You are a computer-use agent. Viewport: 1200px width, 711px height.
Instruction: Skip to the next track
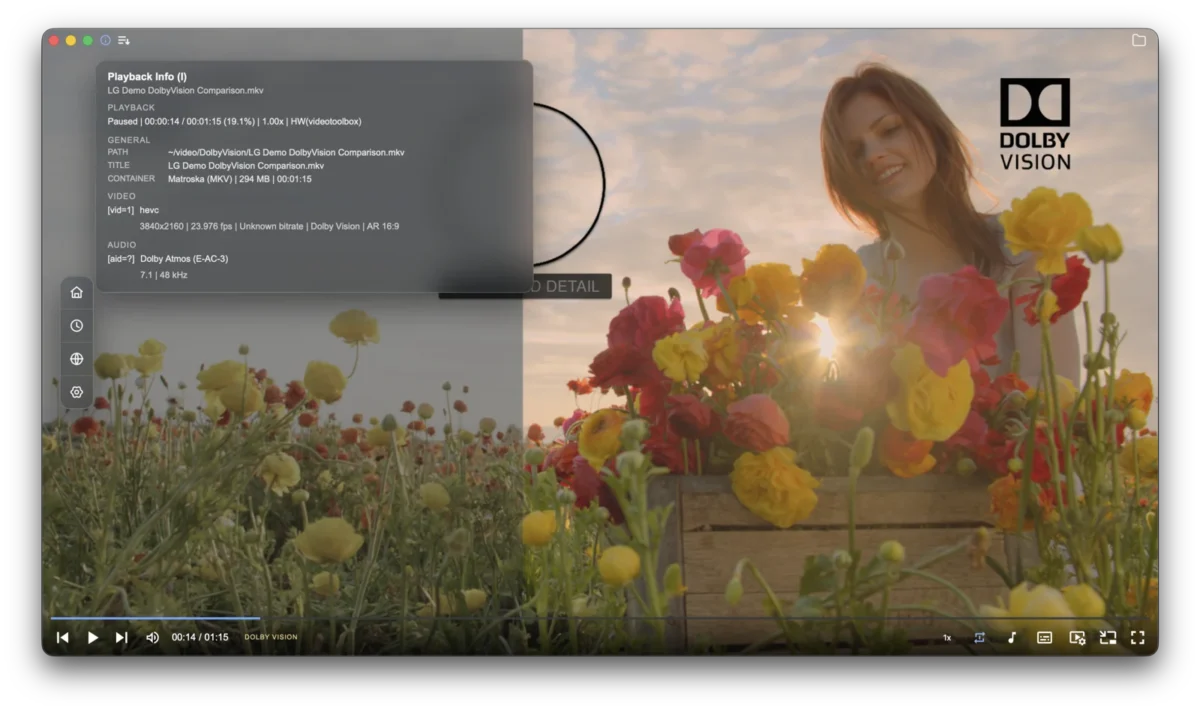122,637
